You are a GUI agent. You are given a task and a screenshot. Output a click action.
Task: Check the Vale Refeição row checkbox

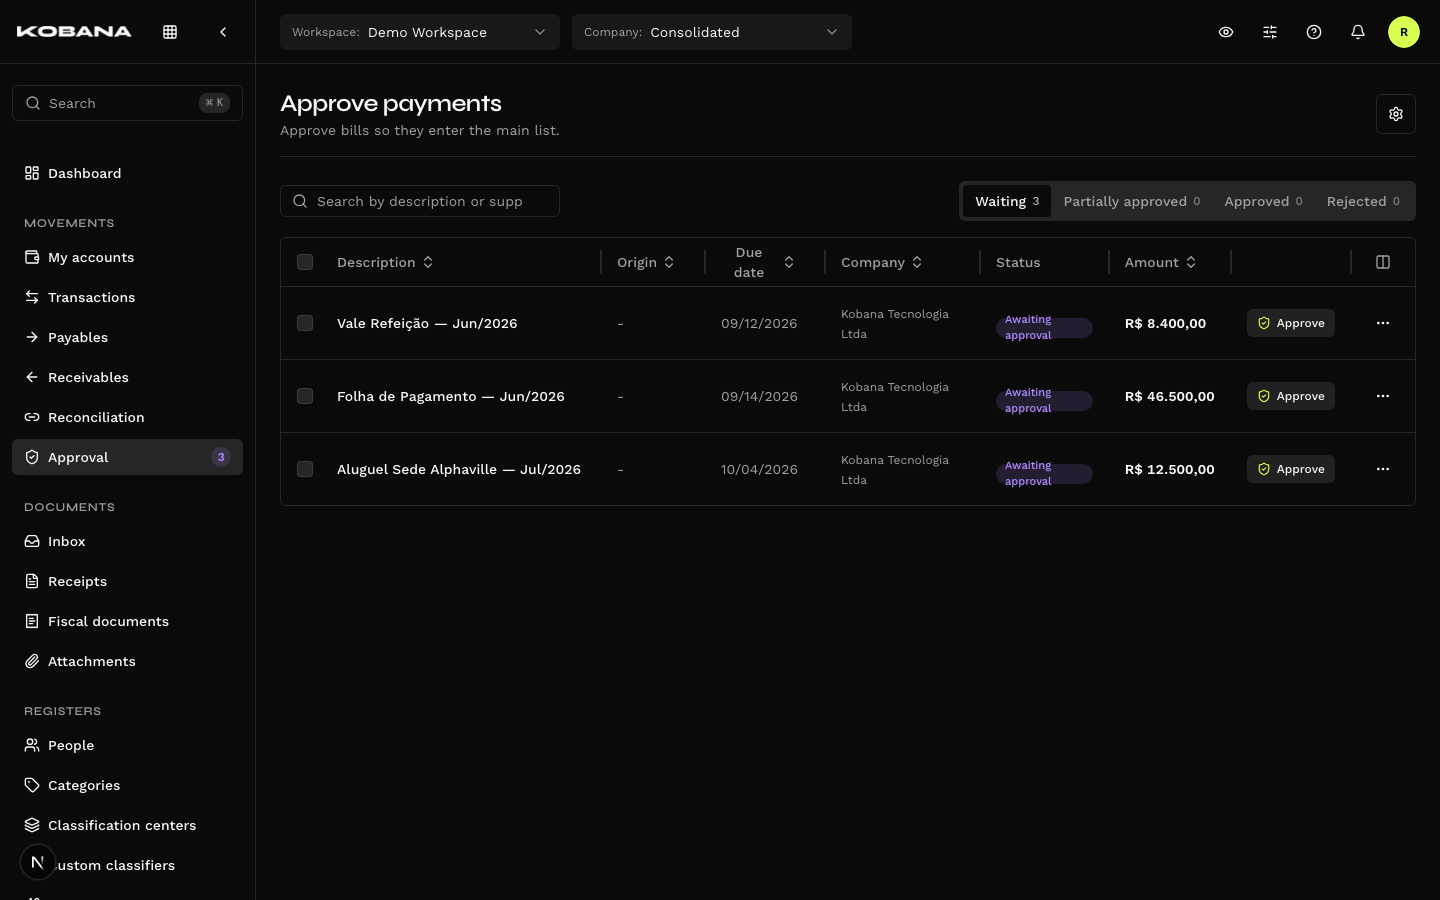[x=305, y=323]
